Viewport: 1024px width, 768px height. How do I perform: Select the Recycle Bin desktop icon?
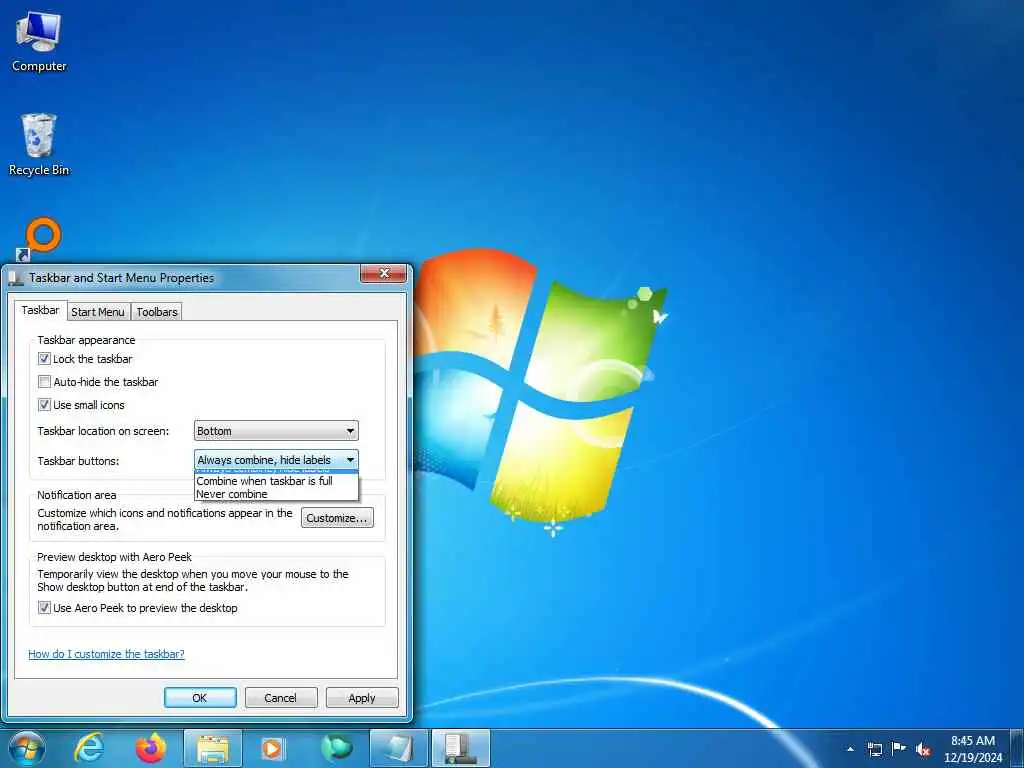39,144
